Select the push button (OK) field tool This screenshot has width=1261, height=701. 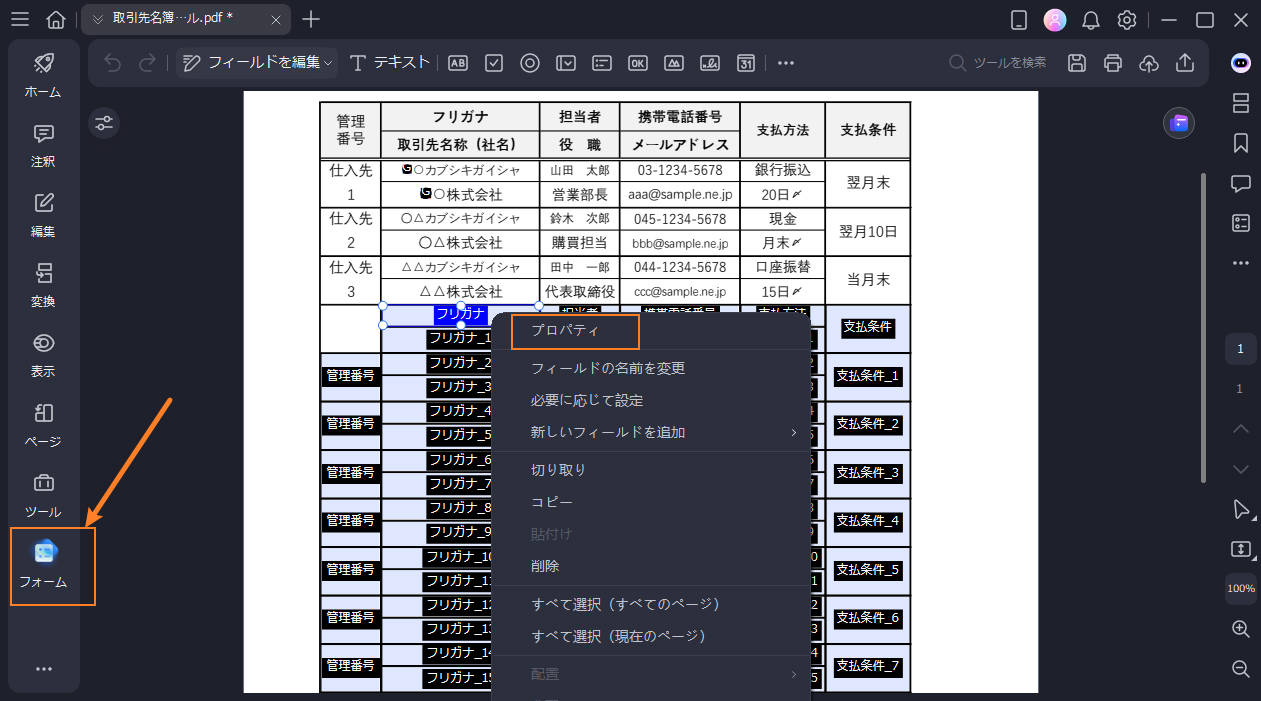637,62
